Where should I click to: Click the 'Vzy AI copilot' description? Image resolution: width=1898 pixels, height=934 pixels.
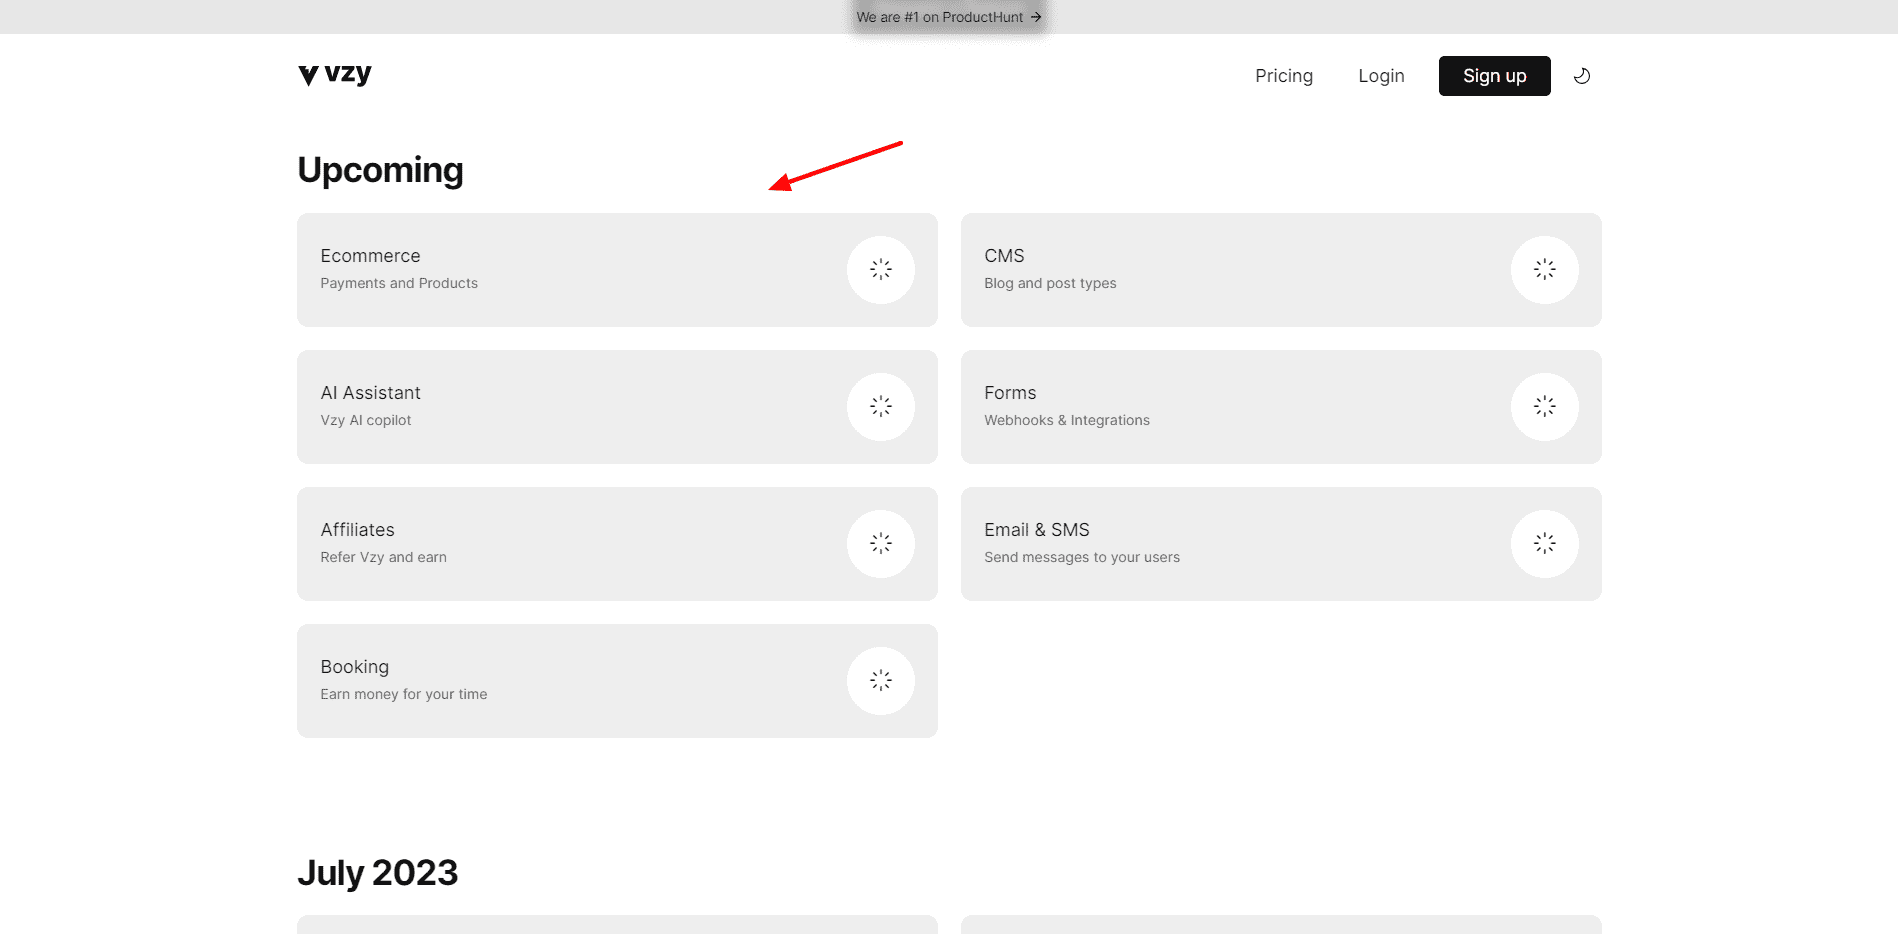[x=366, y=420]
